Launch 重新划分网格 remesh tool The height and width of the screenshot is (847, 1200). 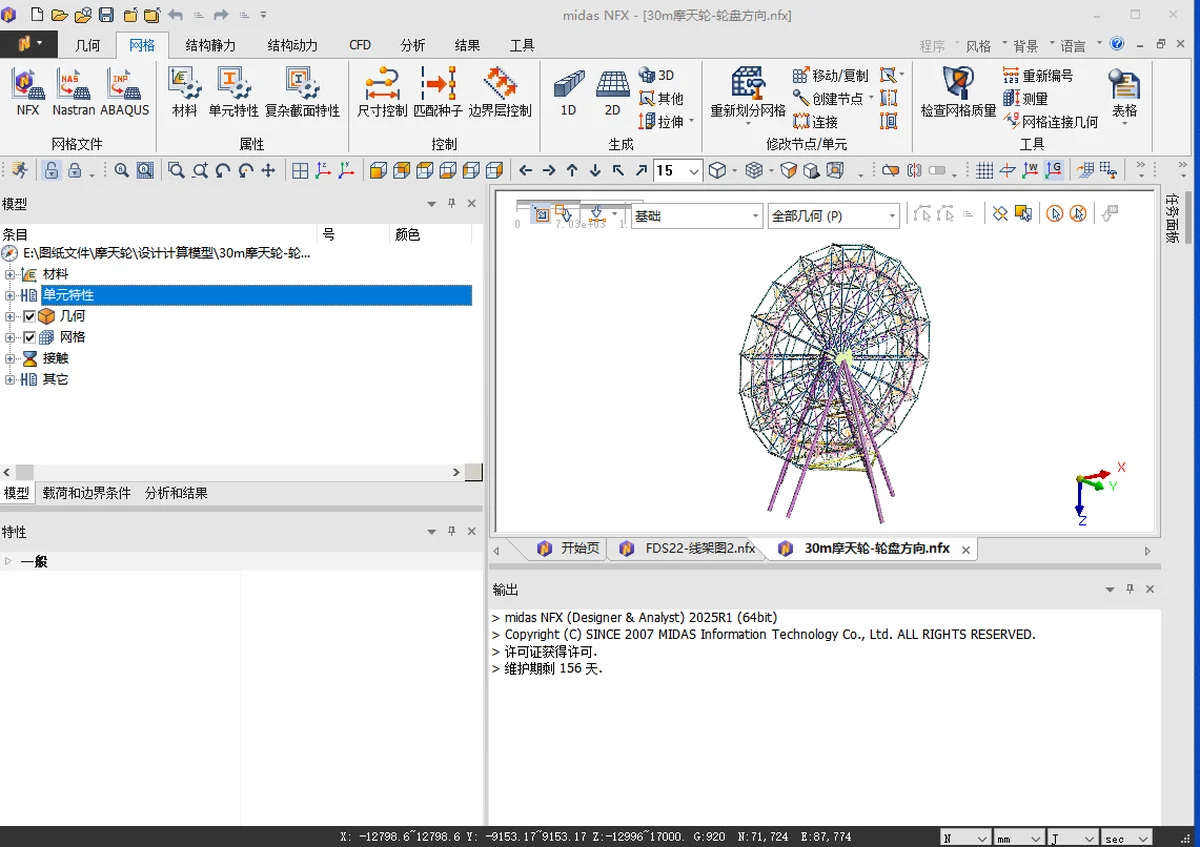click(x=748, y=92)
